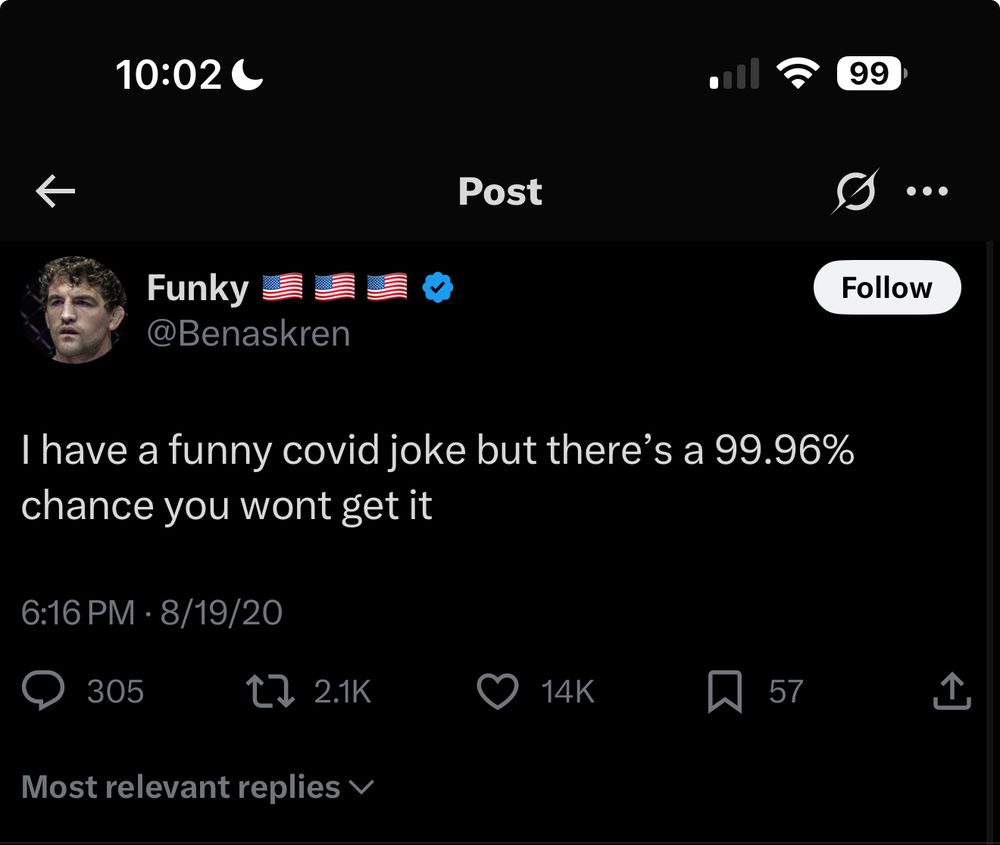Open the Grok slash-circle icon
This screenshot has height=845, width=1000.
tap(853, 191)
